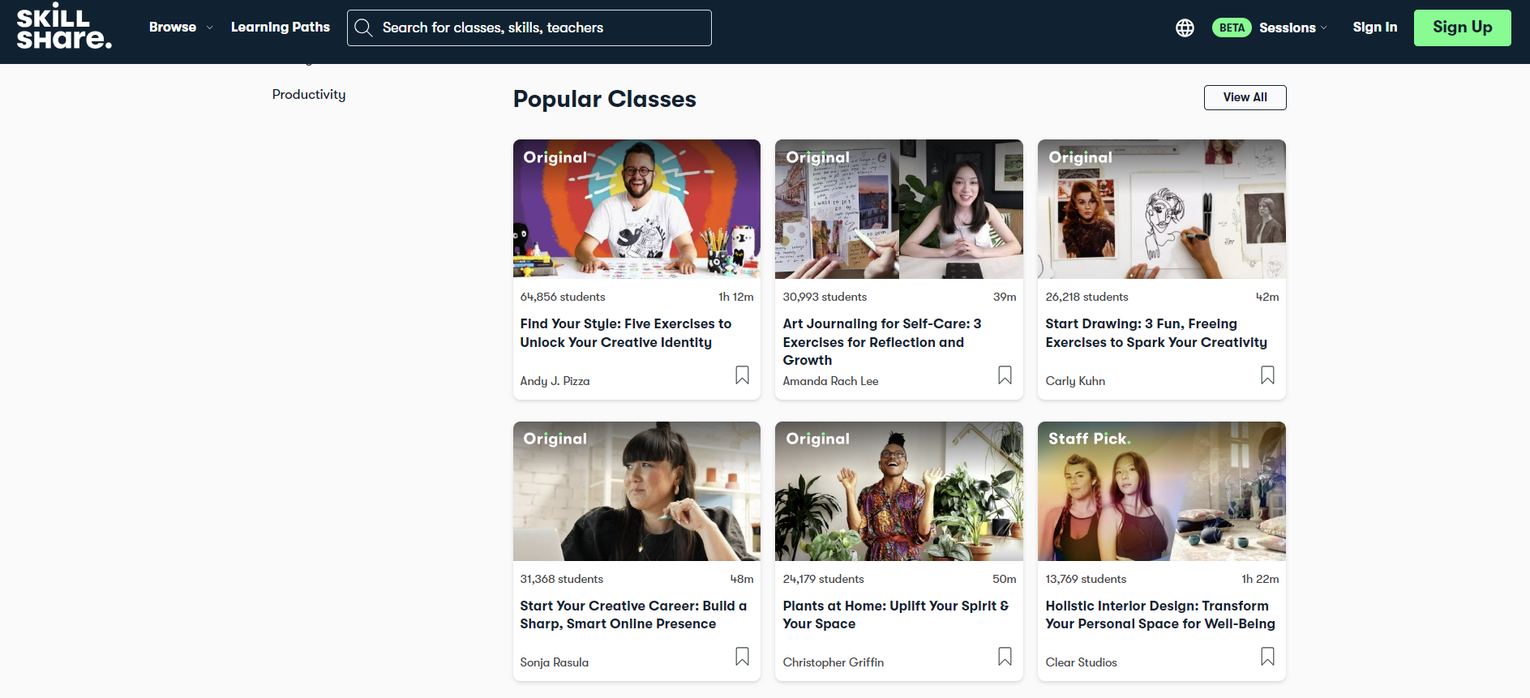Bookmark the Start Your Creative Career class
The height and width of the screenshot is (698, 1530).
(x=741, y=656)
